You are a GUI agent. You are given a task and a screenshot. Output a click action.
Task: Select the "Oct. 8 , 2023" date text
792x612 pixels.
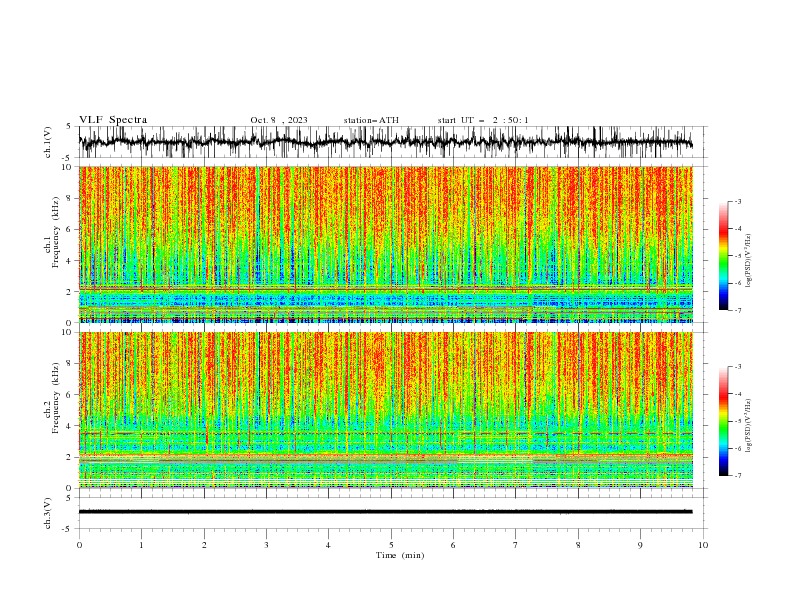(x=279, y=120)
